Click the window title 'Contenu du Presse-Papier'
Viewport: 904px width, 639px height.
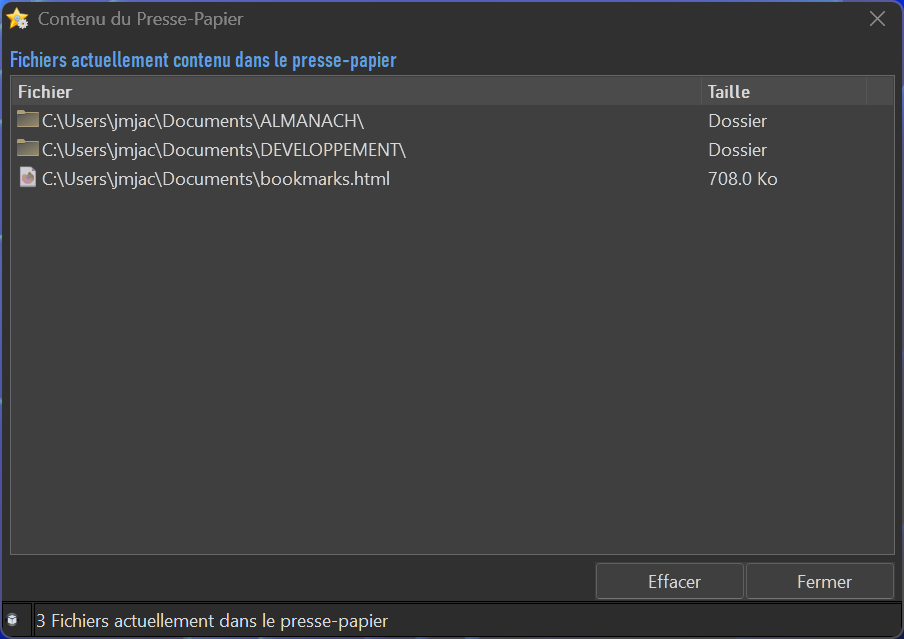click(140, 19)
